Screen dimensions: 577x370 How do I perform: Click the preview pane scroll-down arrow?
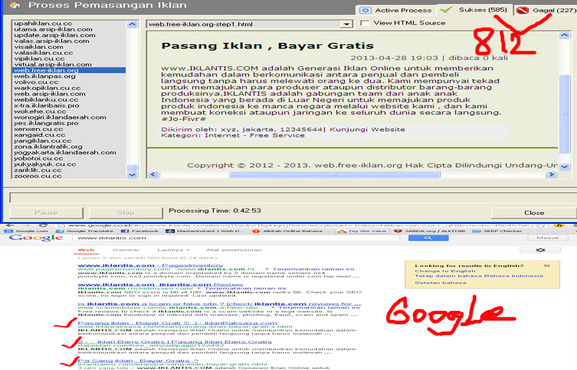coord(564,167)
